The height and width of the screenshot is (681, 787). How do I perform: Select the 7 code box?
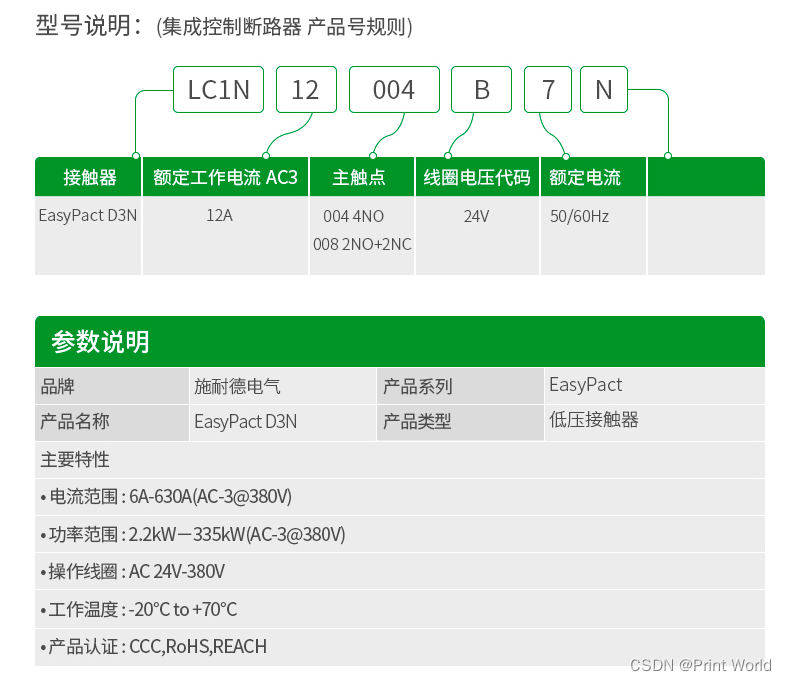[548, 90]
